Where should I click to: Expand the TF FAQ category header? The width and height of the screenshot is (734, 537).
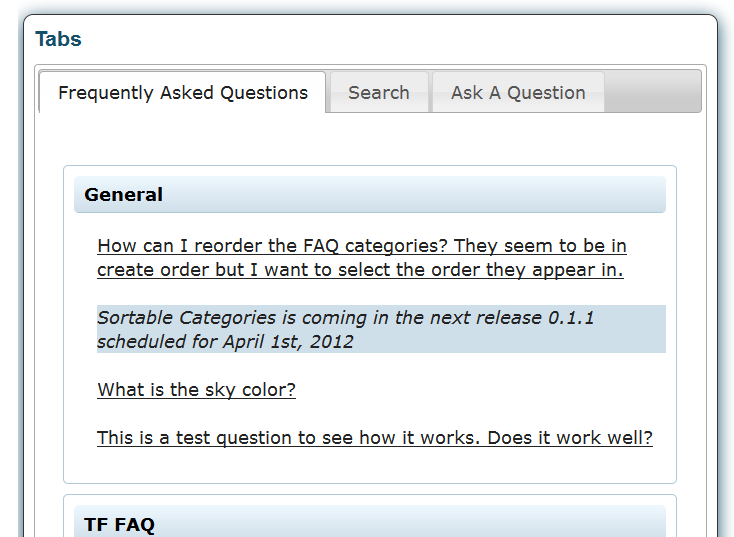370,522
